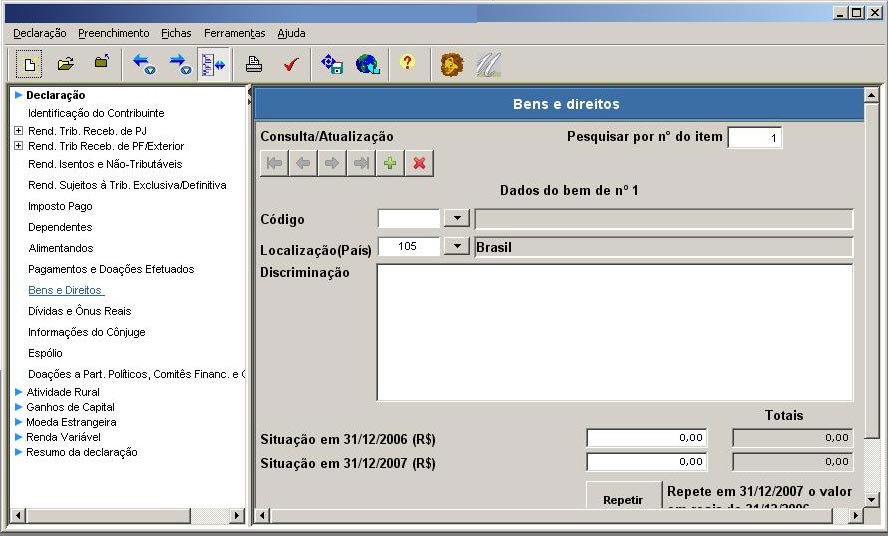The width and height of the screenshot is (888, 536).
Task: Click the Discriminação text area
Action: [x=614, y=332]
